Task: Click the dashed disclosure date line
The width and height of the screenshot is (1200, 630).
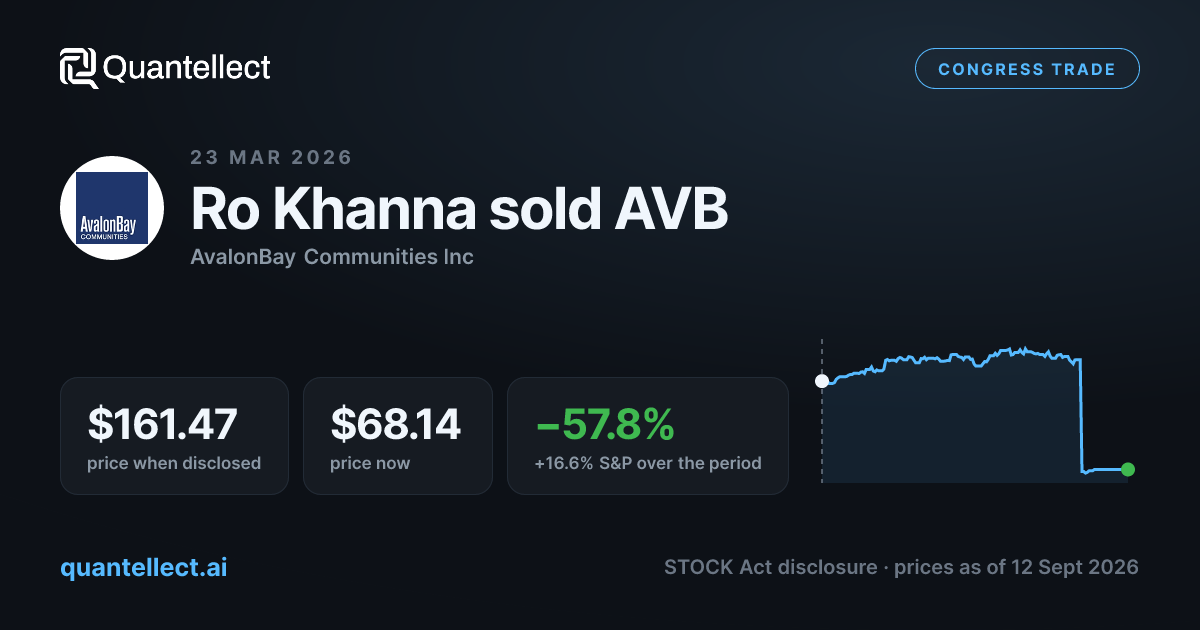Action: pos(822,410)
